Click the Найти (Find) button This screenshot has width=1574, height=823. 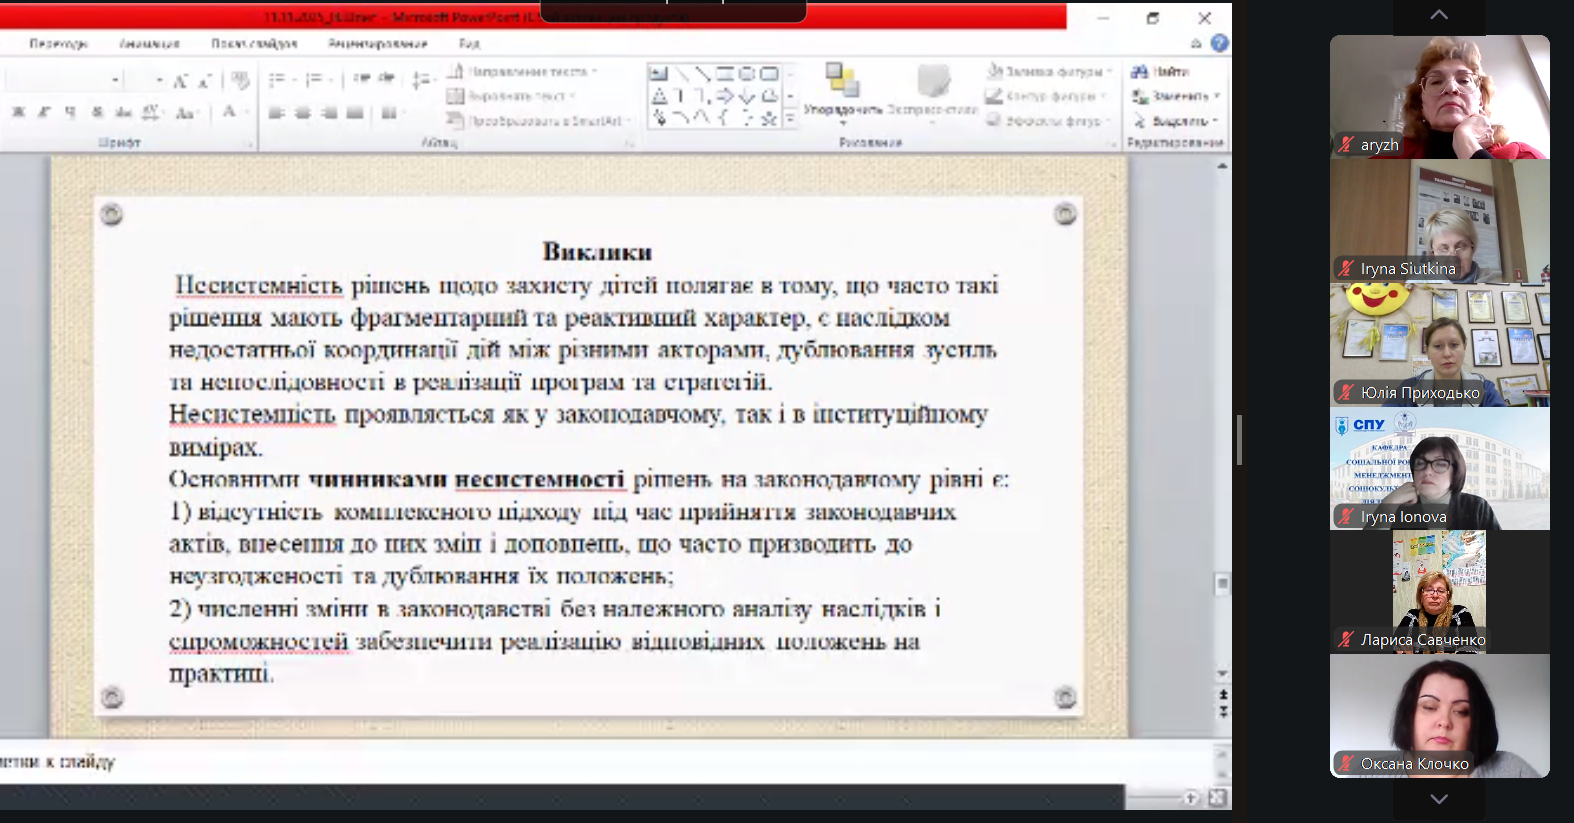tap(1160, 72)
